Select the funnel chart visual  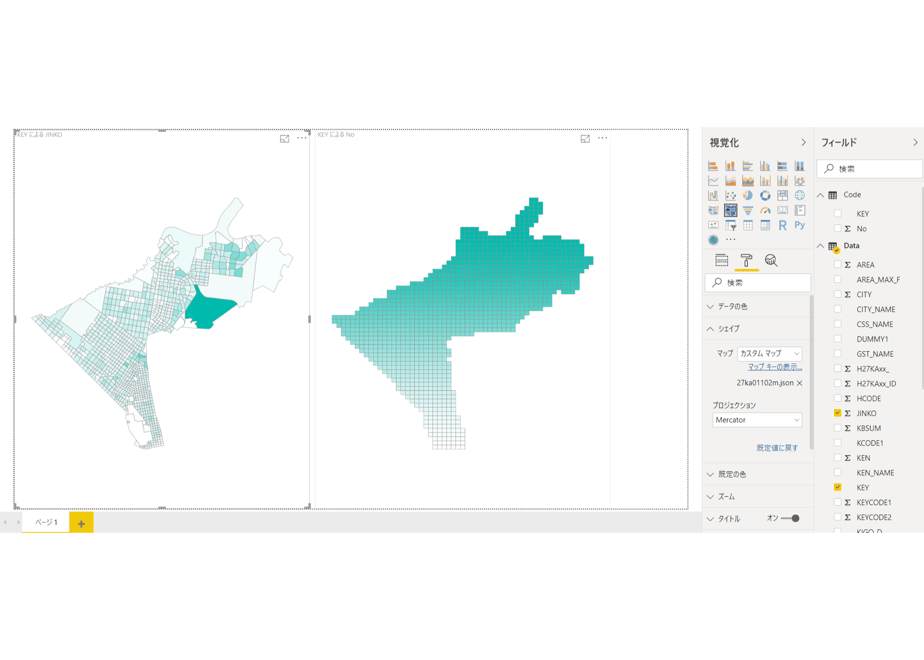pyautogui.click(x=748, y=210)
